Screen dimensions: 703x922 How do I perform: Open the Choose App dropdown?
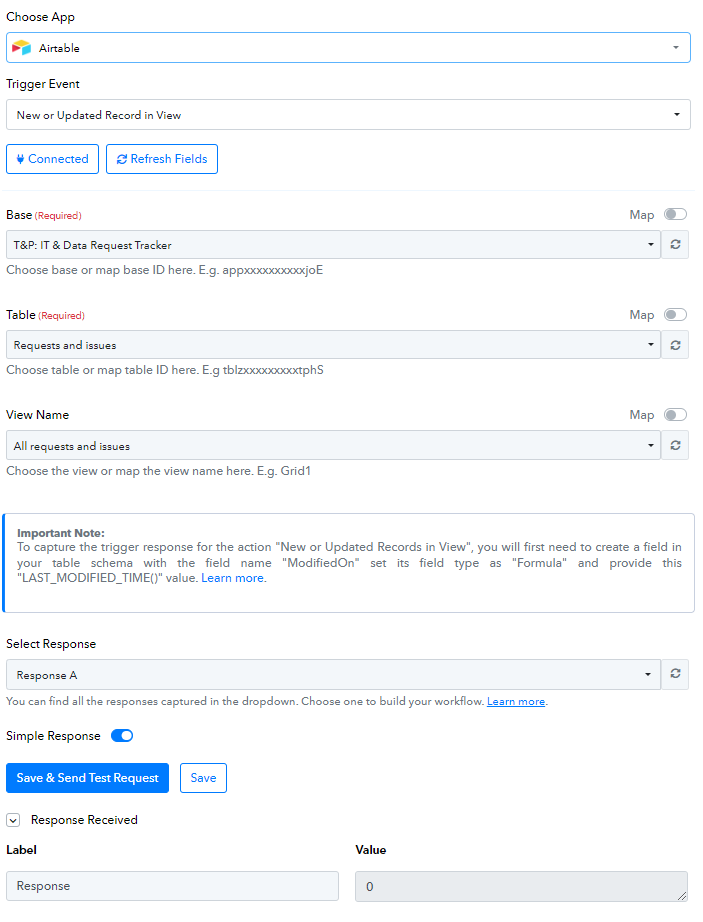[x=348, y=48]
